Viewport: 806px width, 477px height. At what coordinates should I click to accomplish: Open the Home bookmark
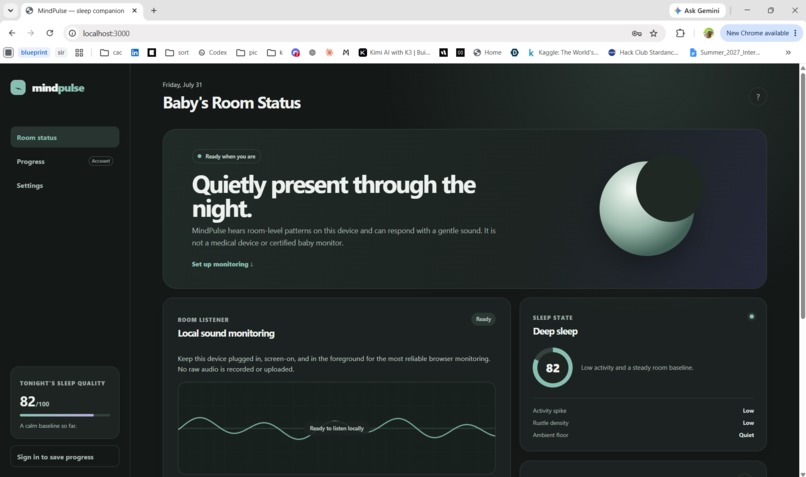click(x=487, y=52)
